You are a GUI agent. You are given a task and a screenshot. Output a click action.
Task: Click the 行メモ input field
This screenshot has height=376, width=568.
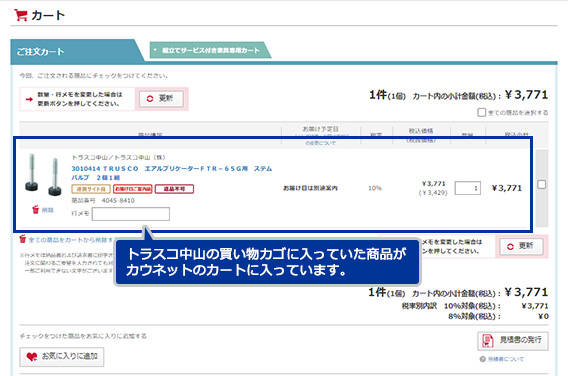point(131,214)
